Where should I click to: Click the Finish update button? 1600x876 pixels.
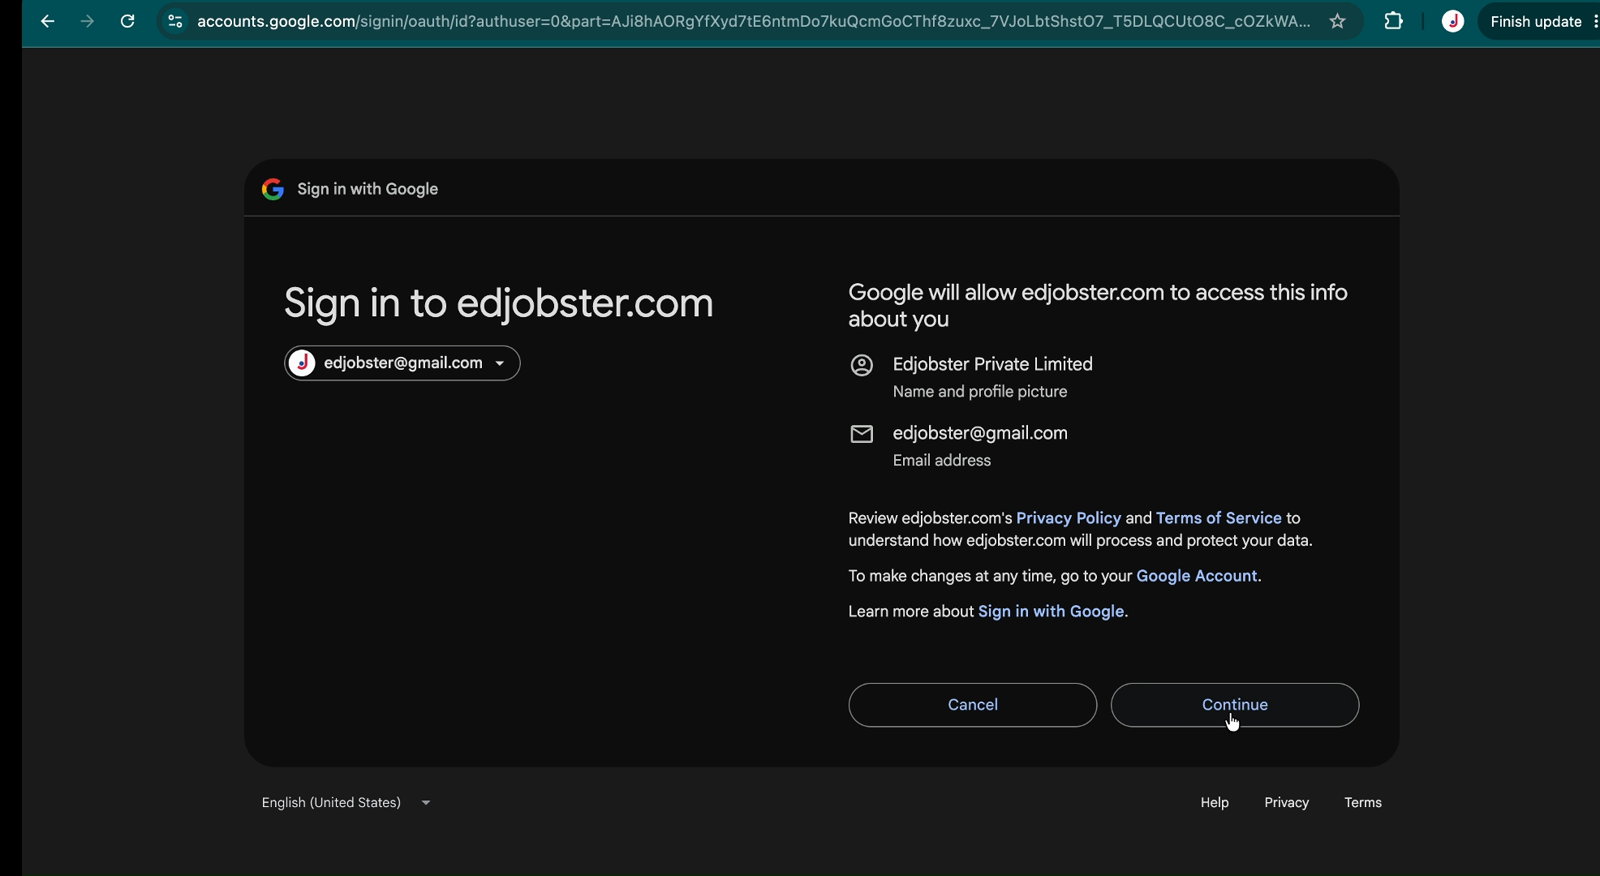1535,21
